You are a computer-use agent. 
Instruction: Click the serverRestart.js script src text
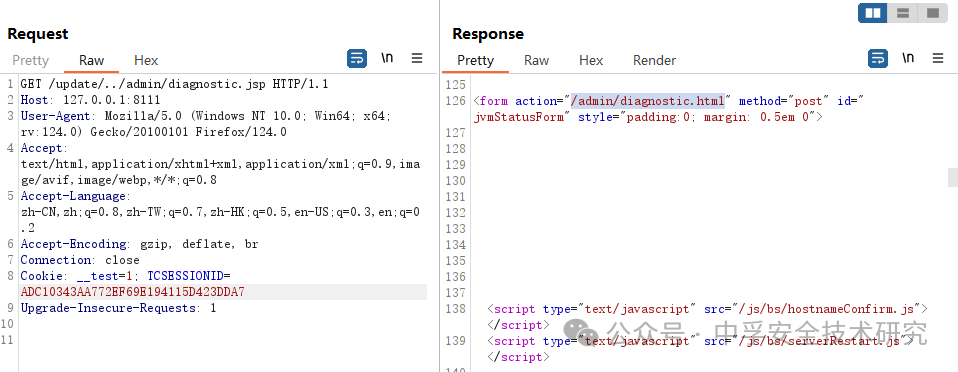tap(820, 341)
